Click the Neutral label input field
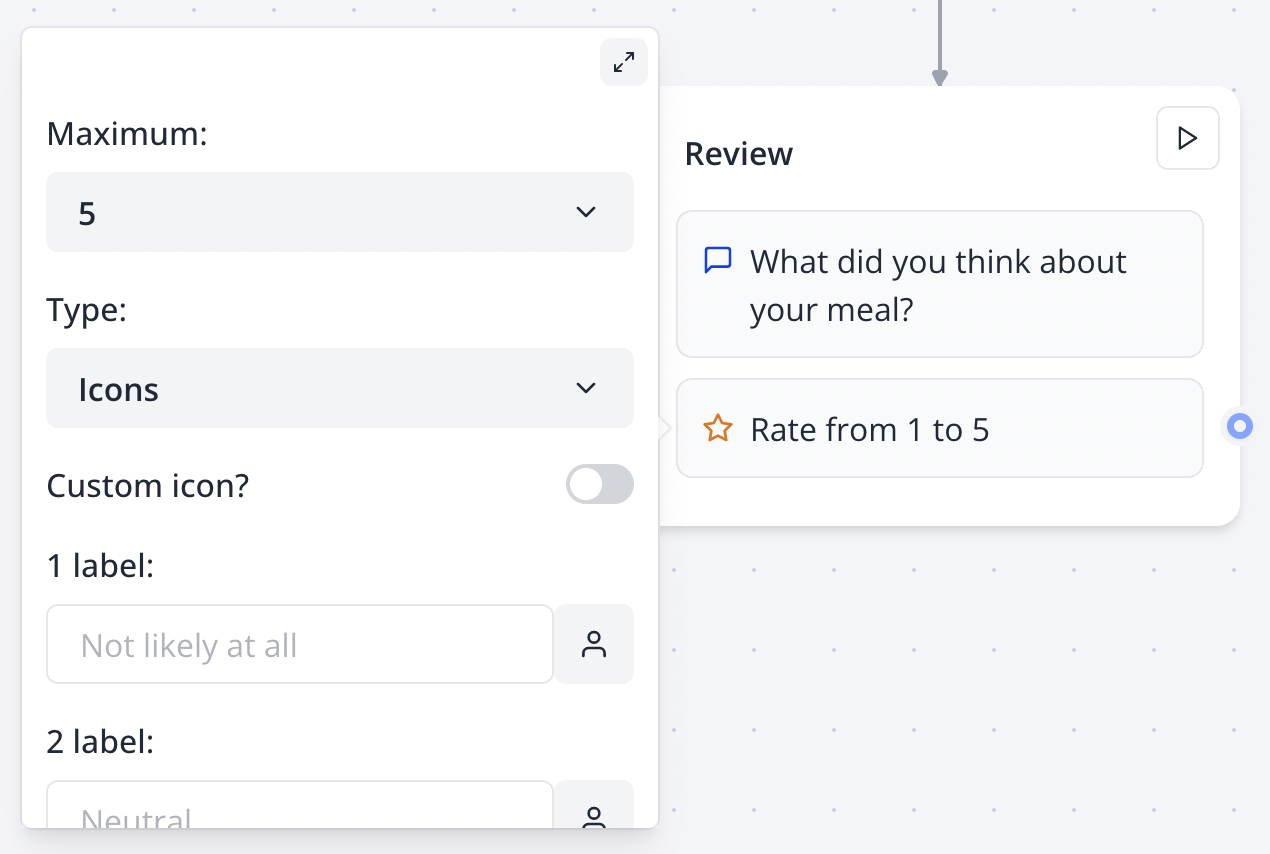Image resolution: width=1270 pixels, height=854 pixels. (299, 815)
